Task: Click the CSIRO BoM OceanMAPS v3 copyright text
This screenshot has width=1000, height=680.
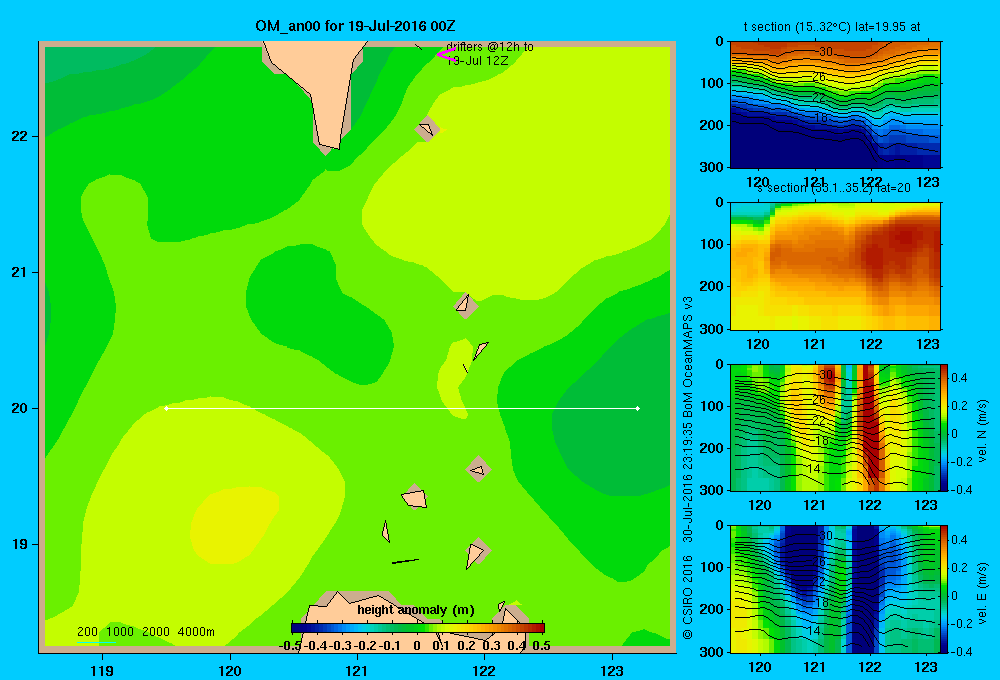Action: click(688, 468)
